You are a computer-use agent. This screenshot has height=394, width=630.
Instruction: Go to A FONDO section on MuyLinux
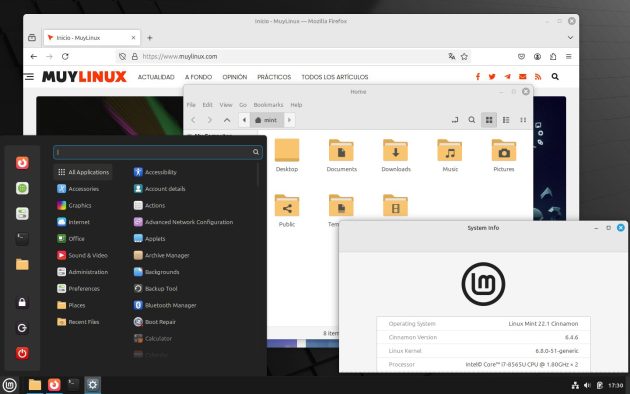198,77
